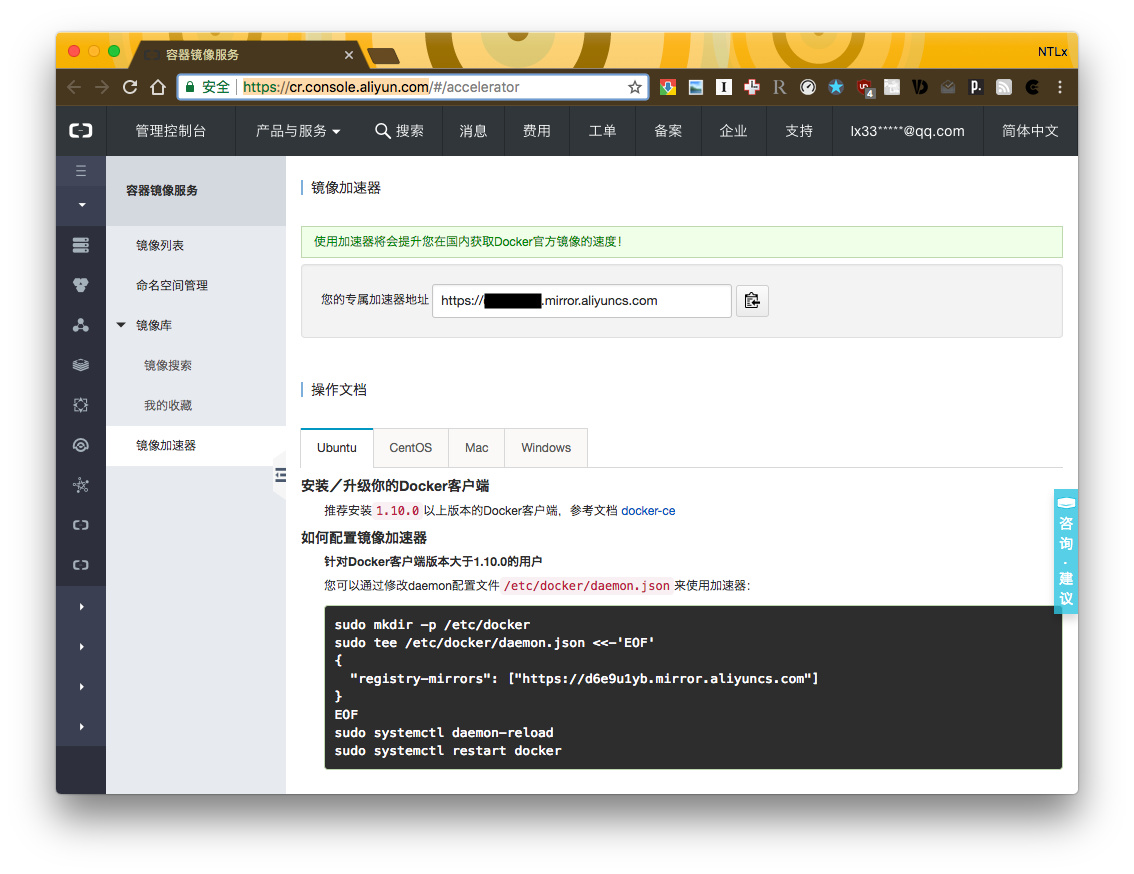Viewport: 1134px width, 874px height.
Task: Toggle the down caret below the sidebar hamburger
Action: point(82,205)
